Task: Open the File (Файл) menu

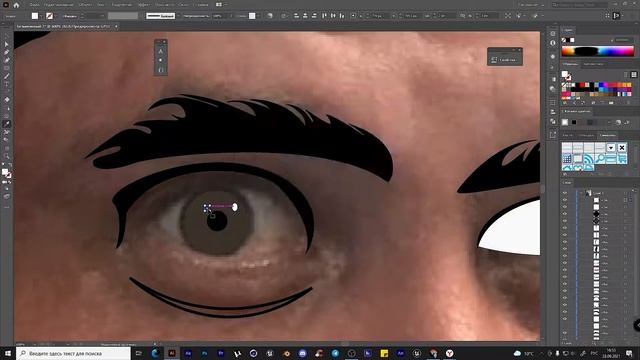Action: click(35, 5)
